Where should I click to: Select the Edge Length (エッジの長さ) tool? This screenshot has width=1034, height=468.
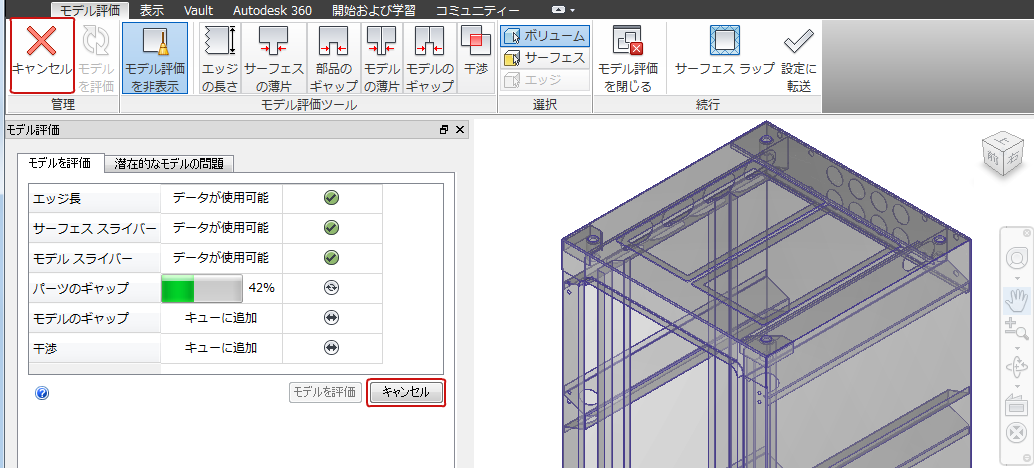[x=220, y=58]
